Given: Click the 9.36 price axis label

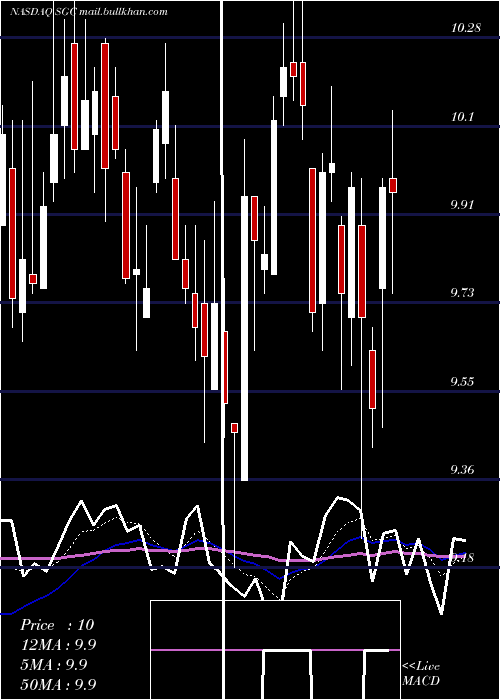Looking at the screenshot, I should click(462, 470).
